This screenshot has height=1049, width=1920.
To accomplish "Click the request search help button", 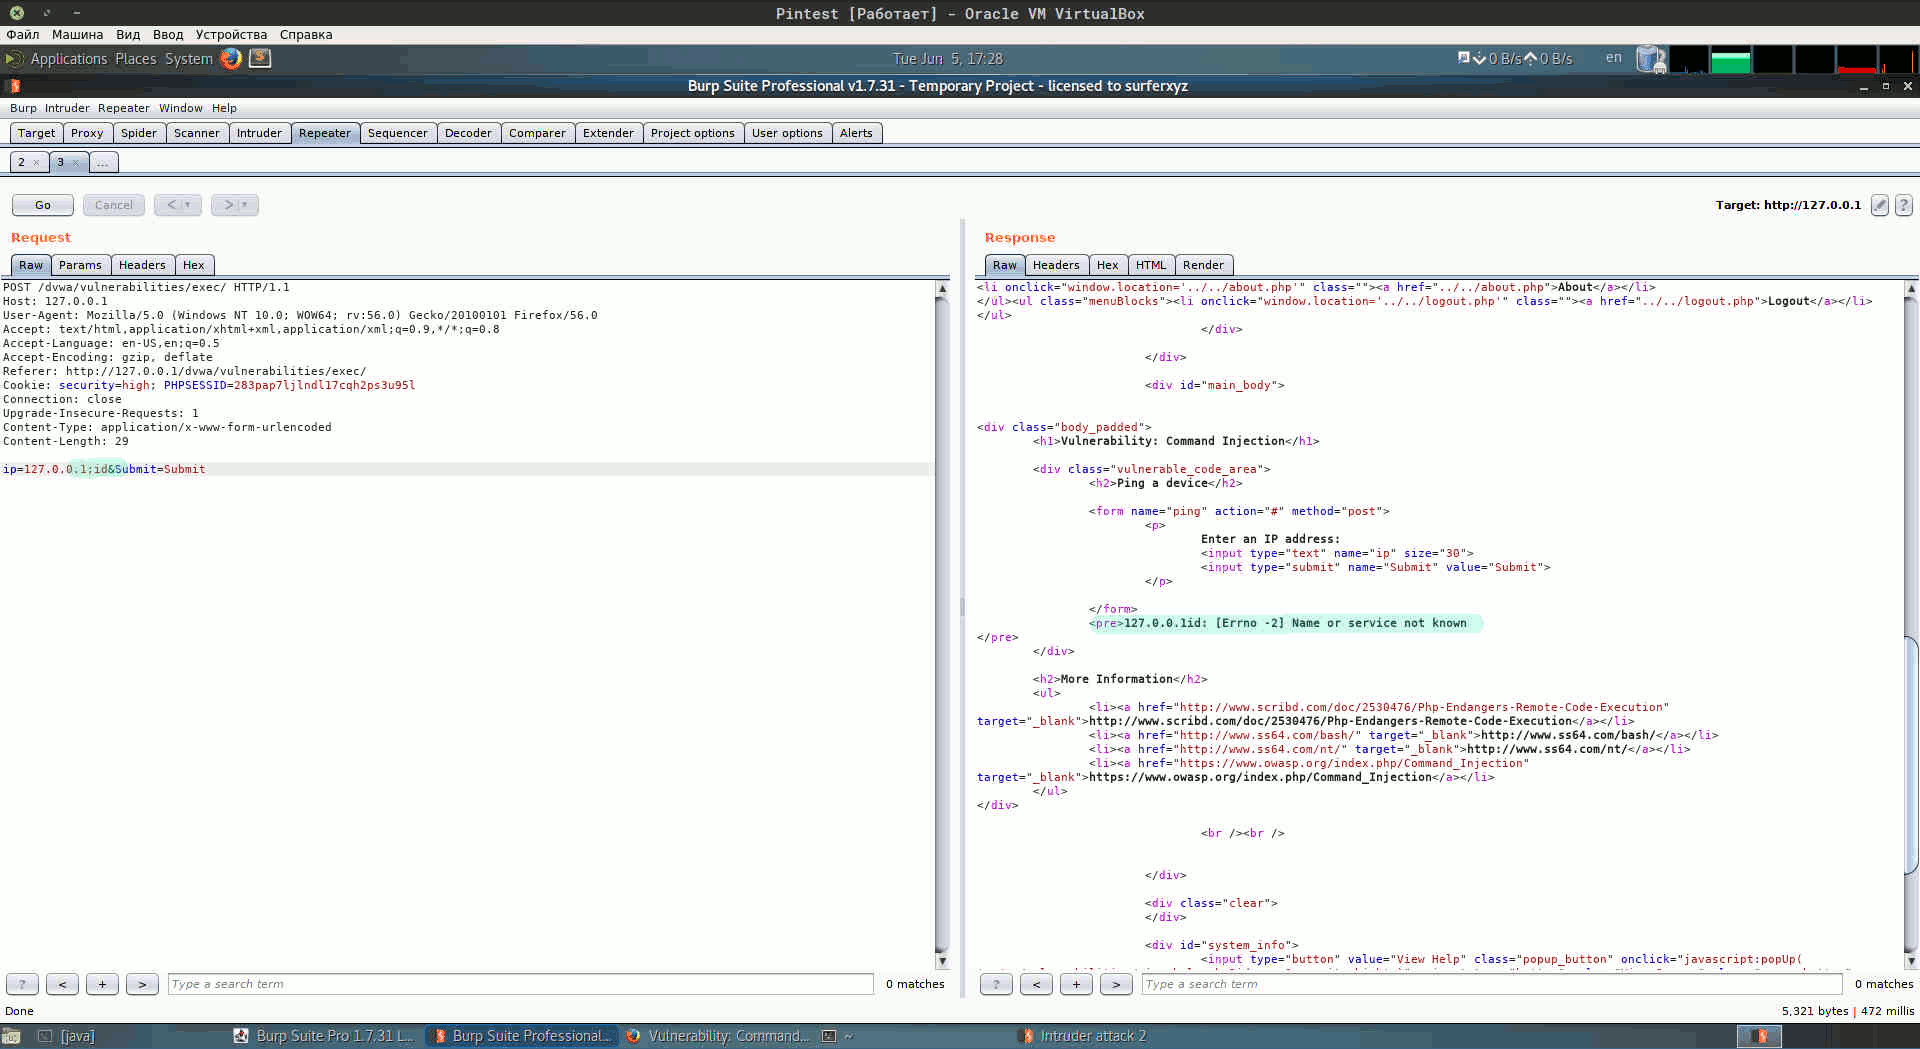I will (x=22, y=984).
